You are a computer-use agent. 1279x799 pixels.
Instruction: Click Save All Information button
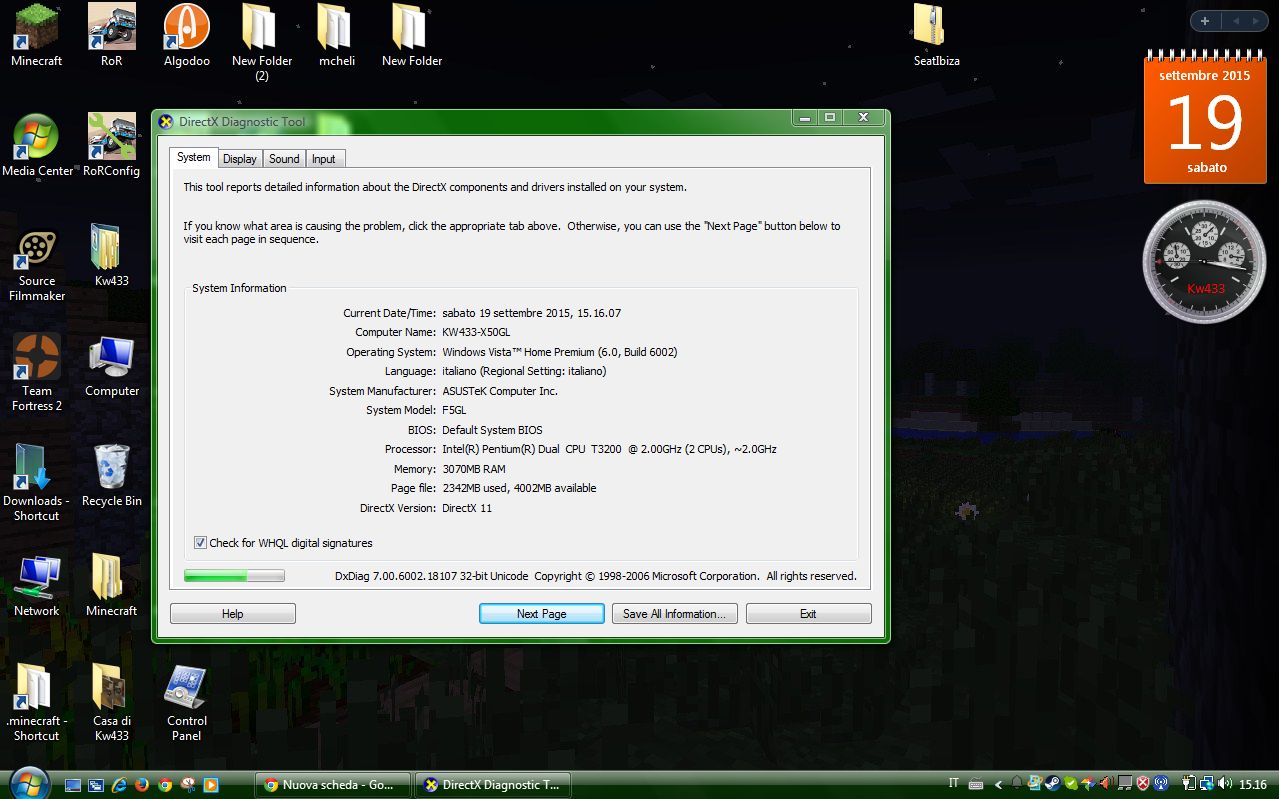click(675, 614)
